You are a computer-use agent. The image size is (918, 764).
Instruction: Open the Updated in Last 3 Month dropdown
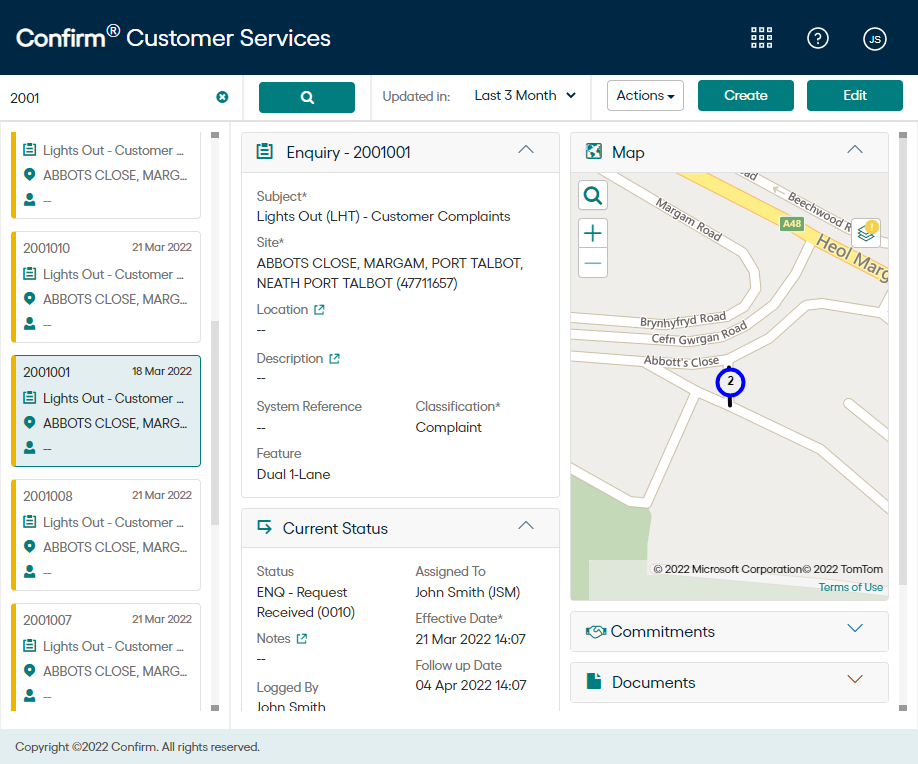point(525,95)
